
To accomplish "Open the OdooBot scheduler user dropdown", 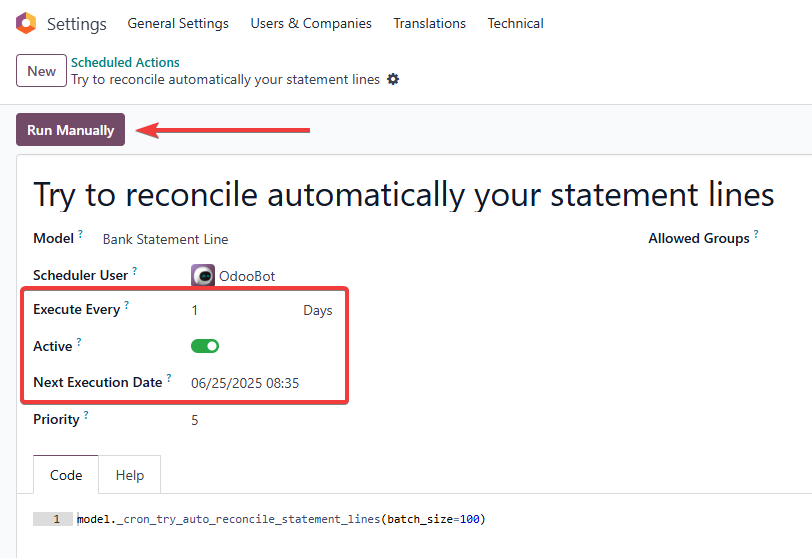I will pyautogui.click(x=247, y=276).
